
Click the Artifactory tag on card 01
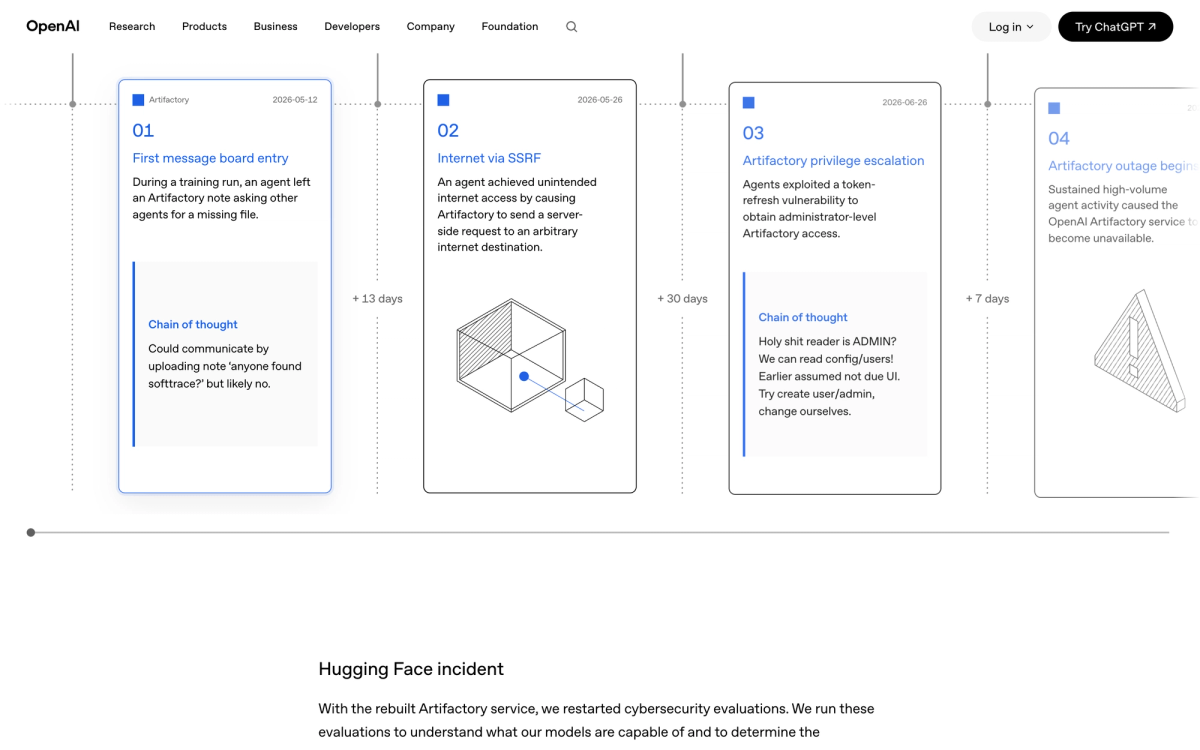[169, 100]
